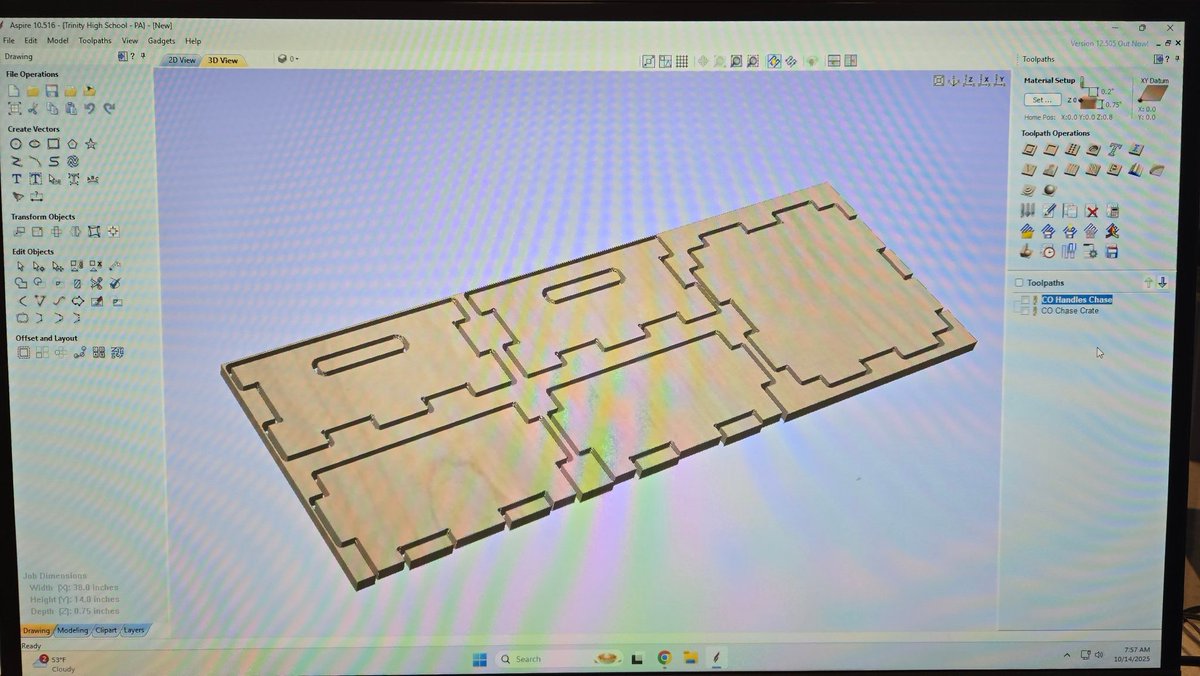Open the Model menu
Viewport: 1200px width, 676px height.
tap(58, 41)
